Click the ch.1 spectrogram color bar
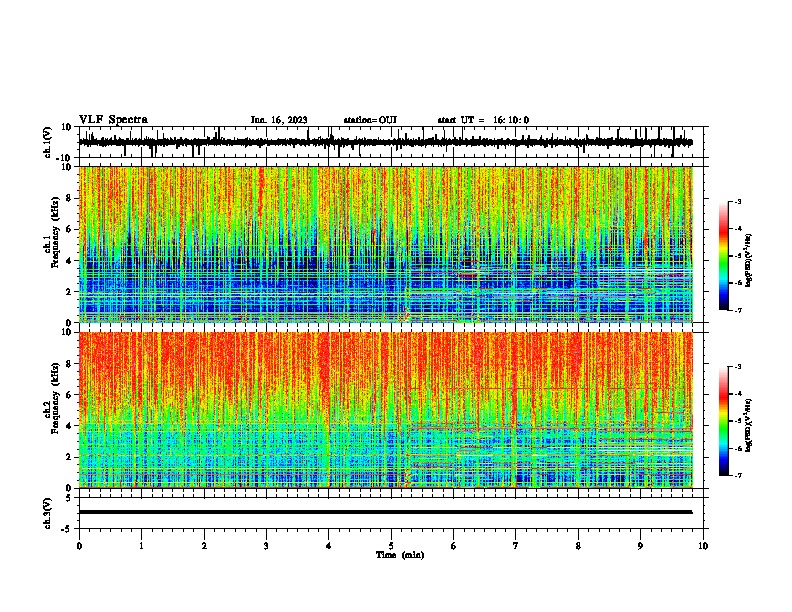Image resolution: width=792 pixels, height=612 pixels. pyautogui.click(x=724, y=256)
